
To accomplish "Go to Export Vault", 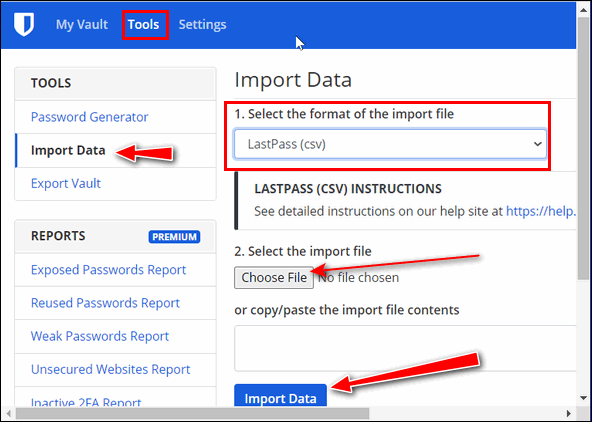I will pyautogui.click(x=66, y=183).
